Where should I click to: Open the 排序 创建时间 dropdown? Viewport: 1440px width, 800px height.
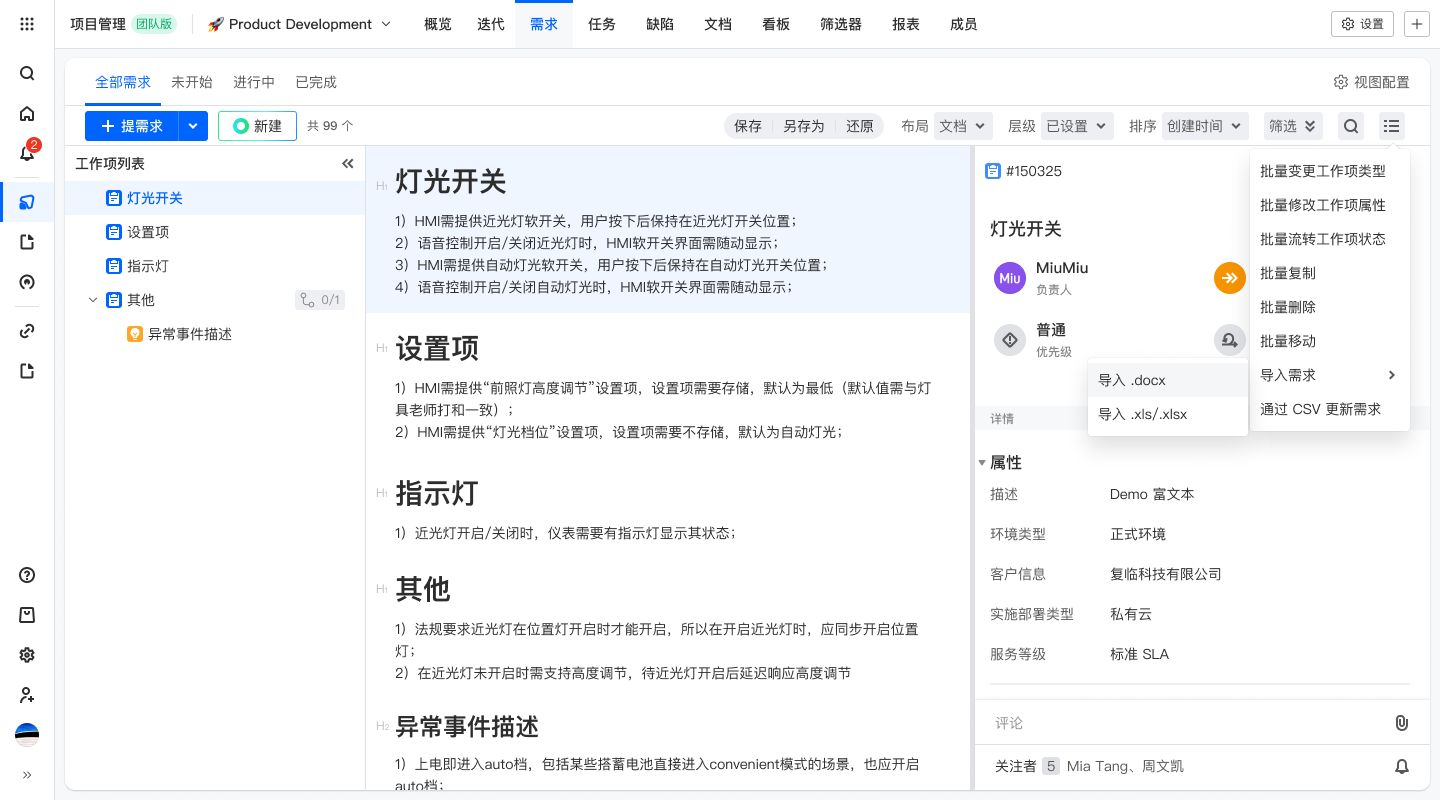pyautogui.click(x=1206, y=126)
